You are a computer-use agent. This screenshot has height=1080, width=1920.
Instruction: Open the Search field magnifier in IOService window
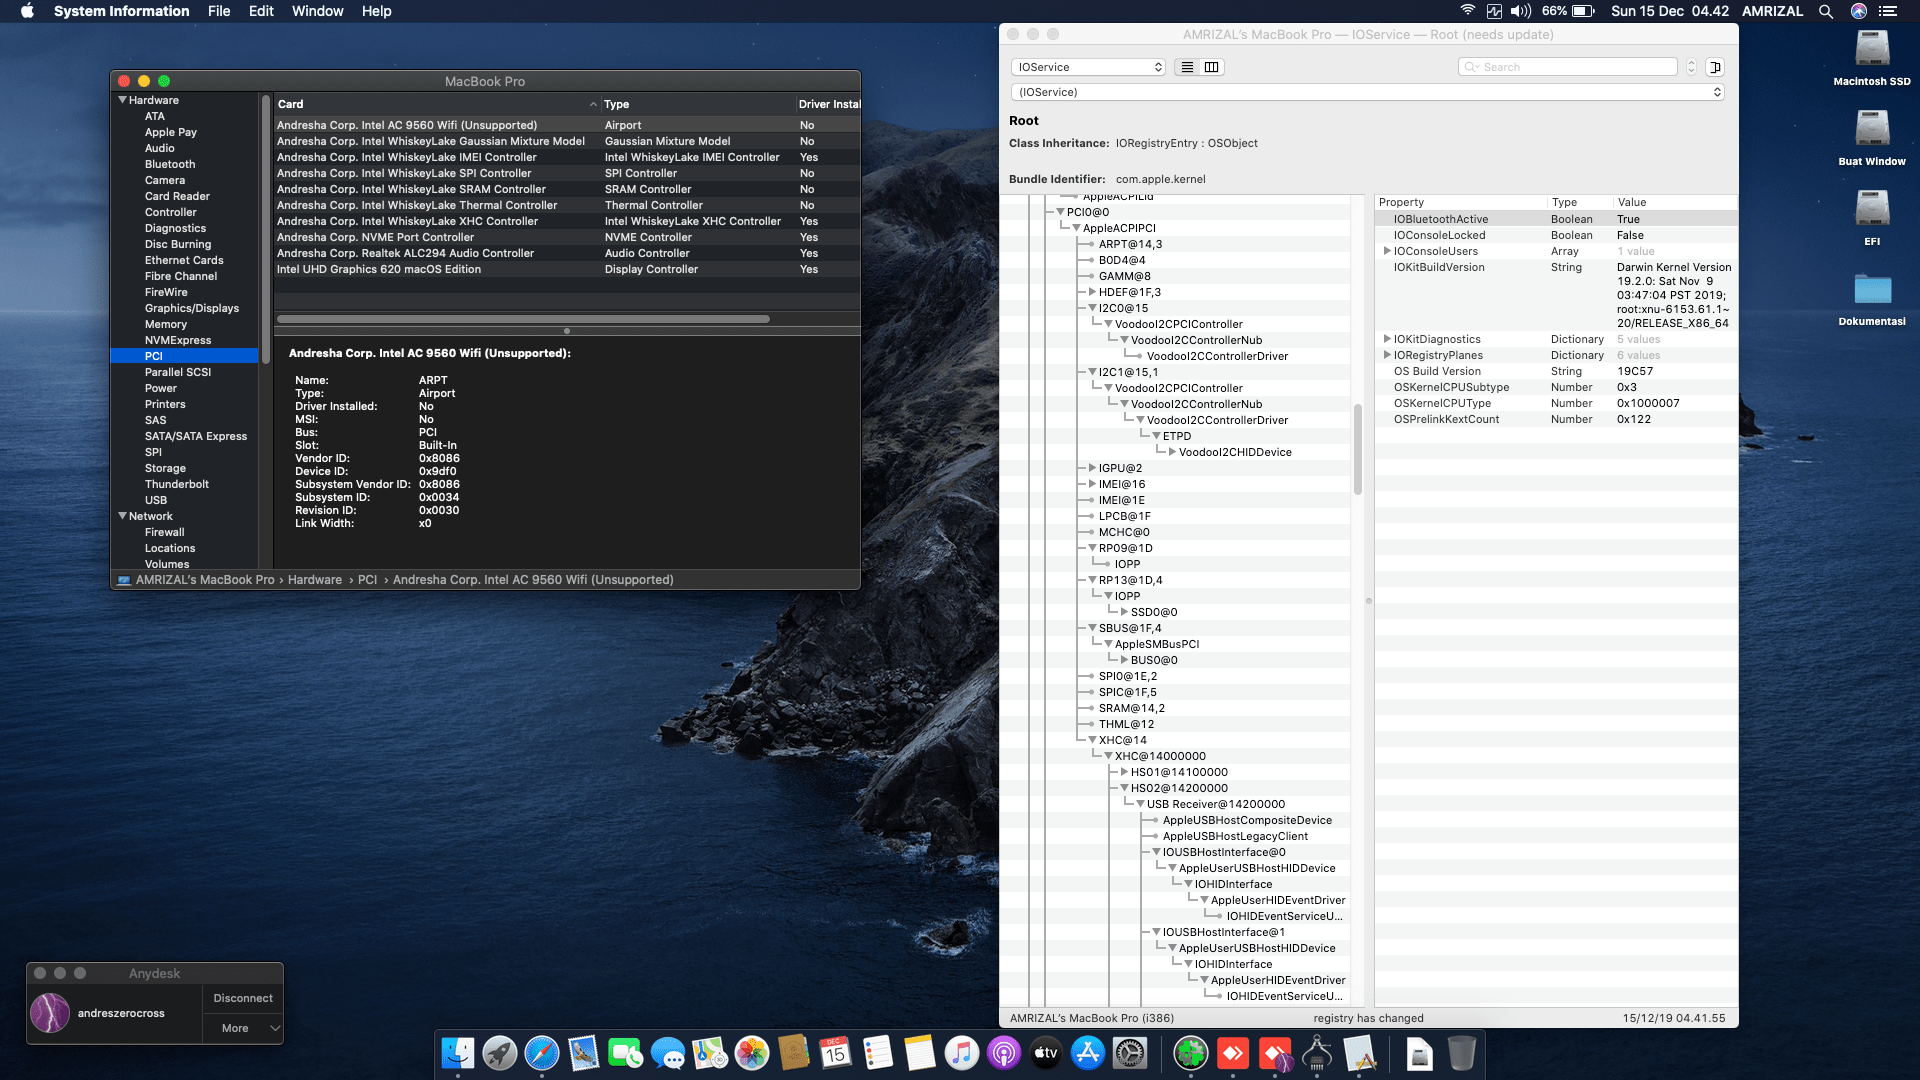[1470, 67]
